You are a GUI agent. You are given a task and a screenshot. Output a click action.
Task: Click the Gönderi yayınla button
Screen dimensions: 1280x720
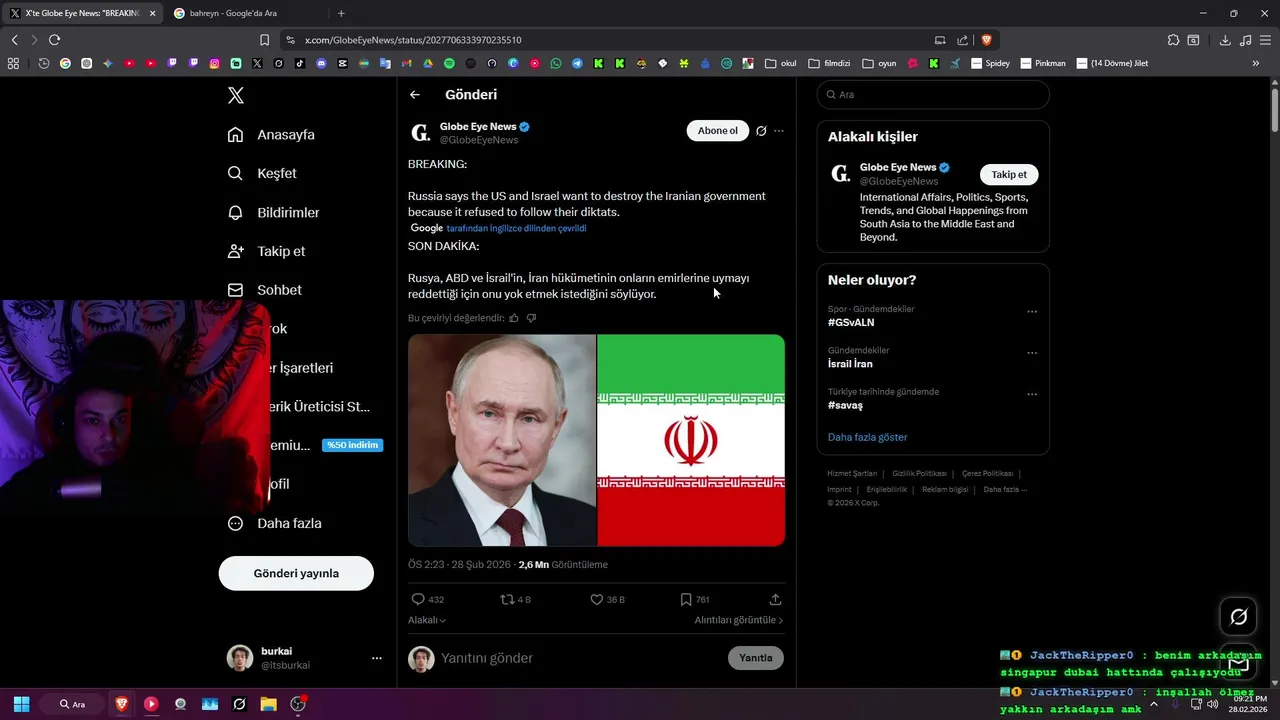[x=296, y=573]
